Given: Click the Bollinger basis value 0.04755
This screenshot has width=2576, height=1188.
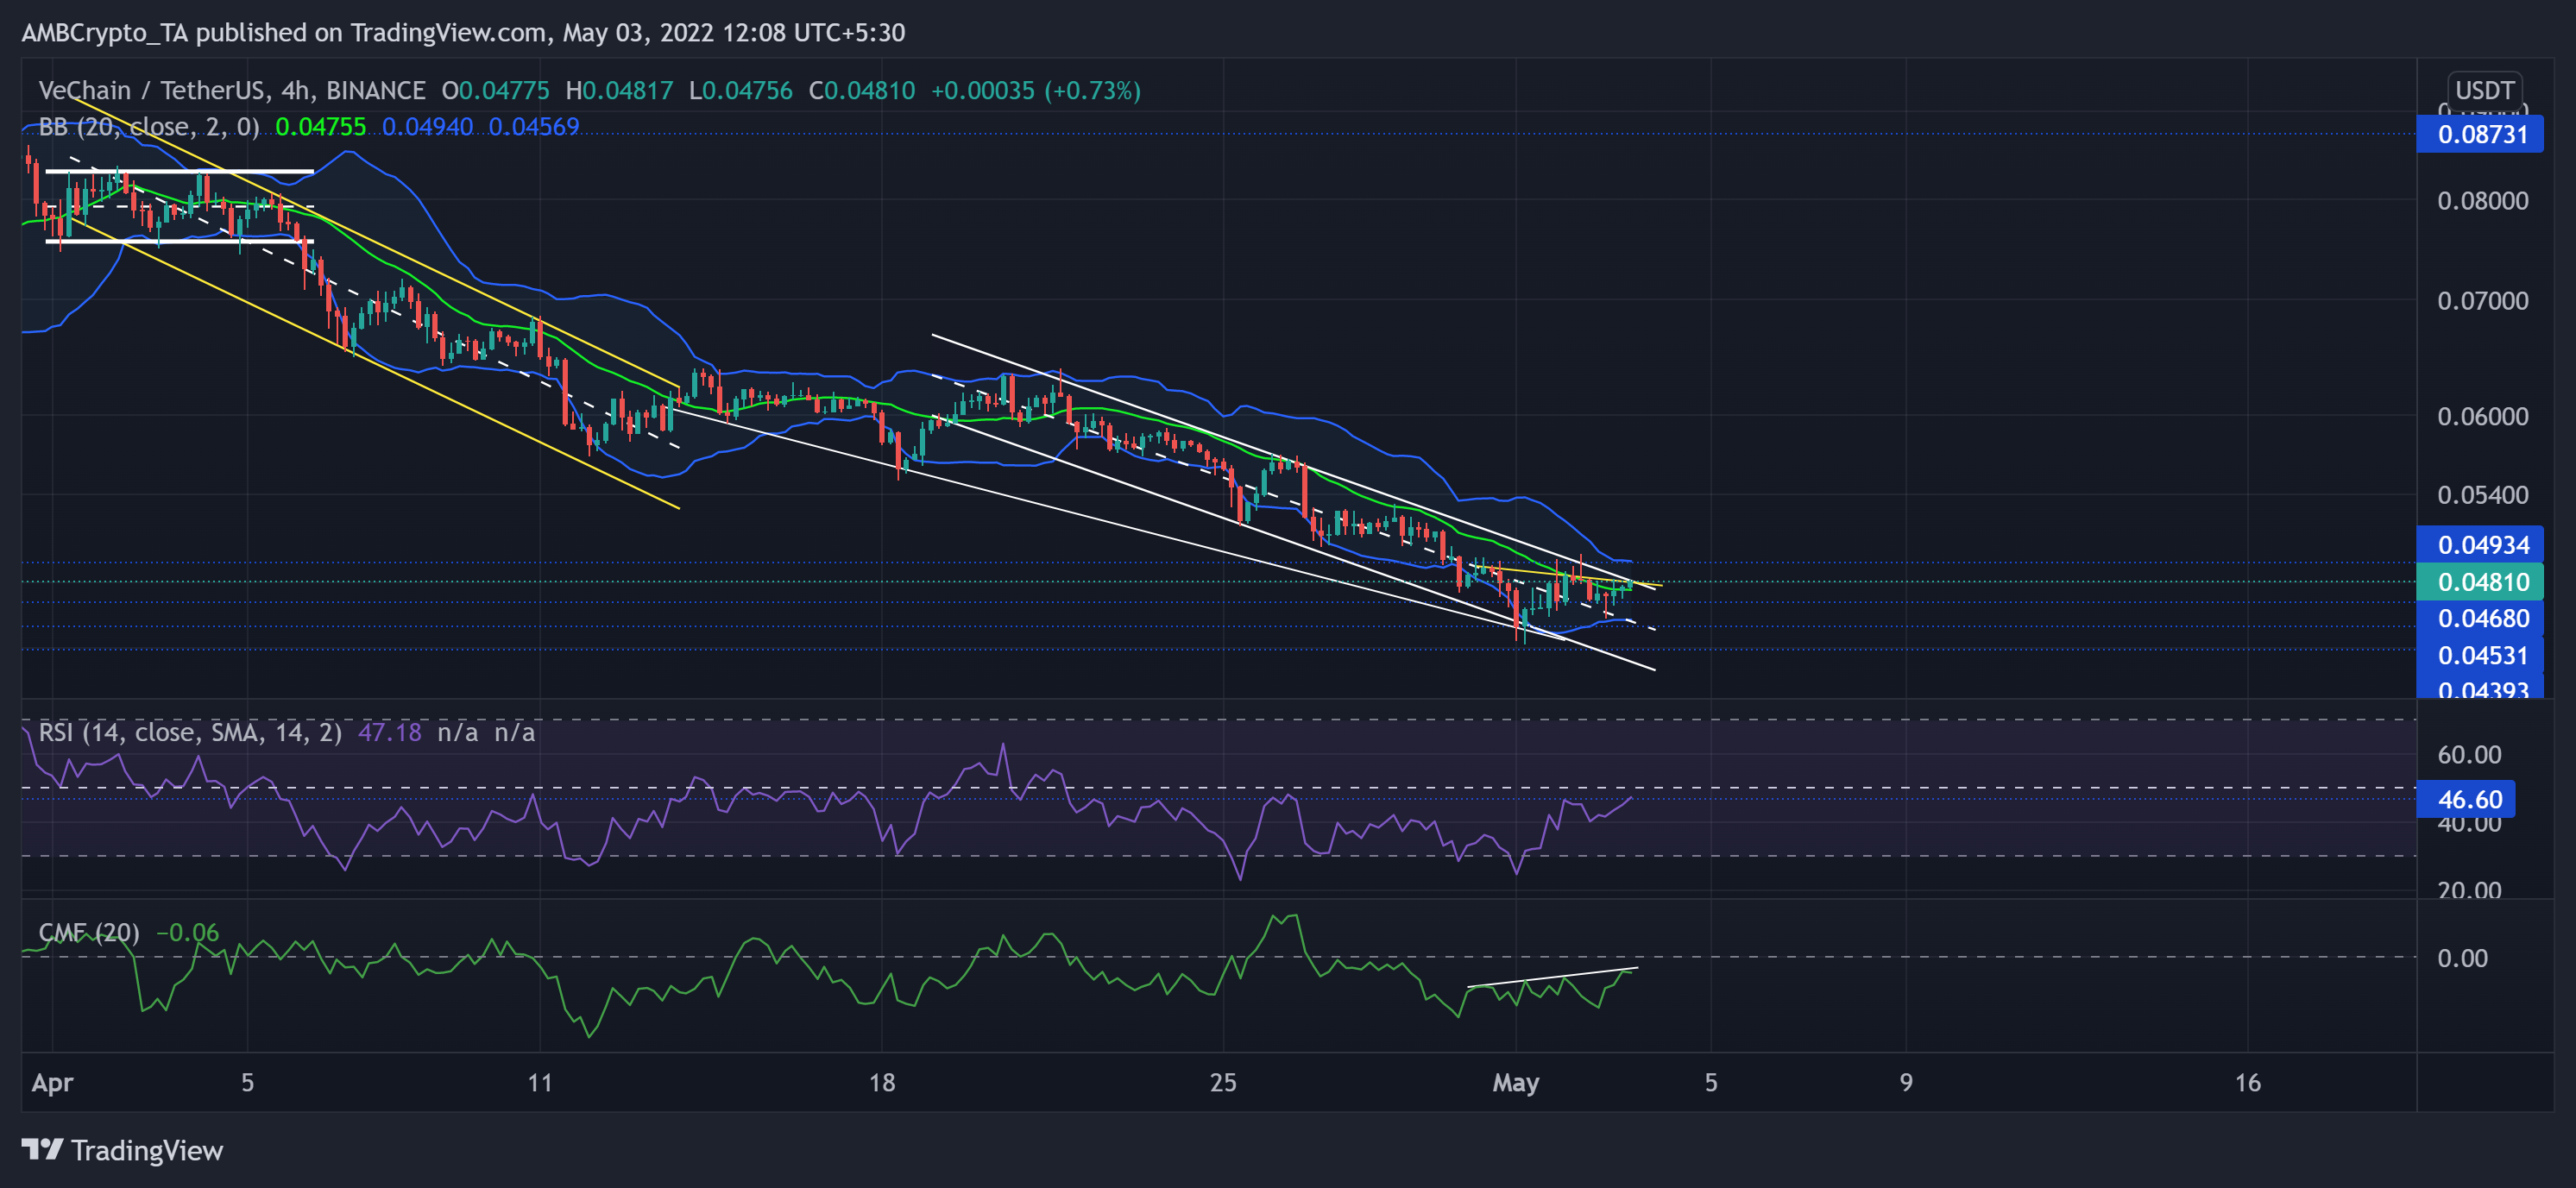Looking at the screenshot, I should 320,127.
